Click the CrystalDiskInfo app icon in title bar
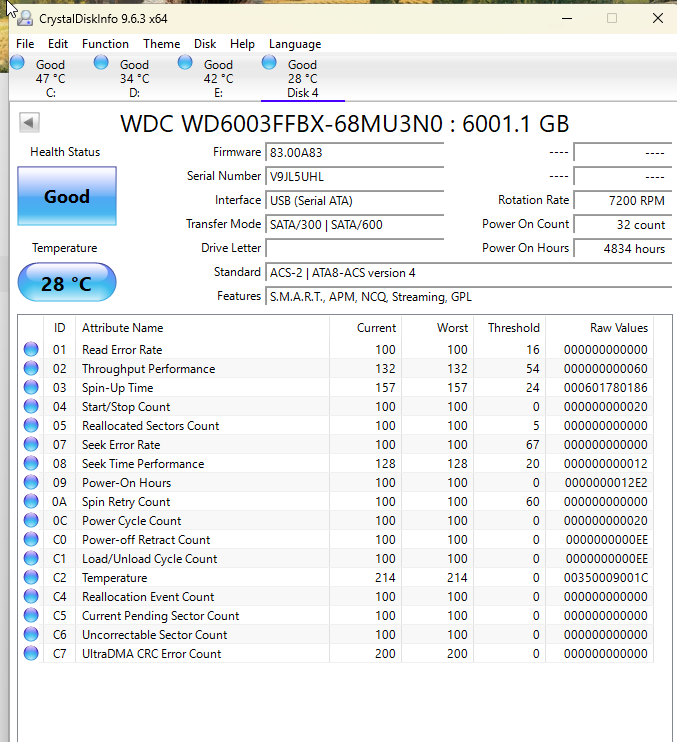 25,18
